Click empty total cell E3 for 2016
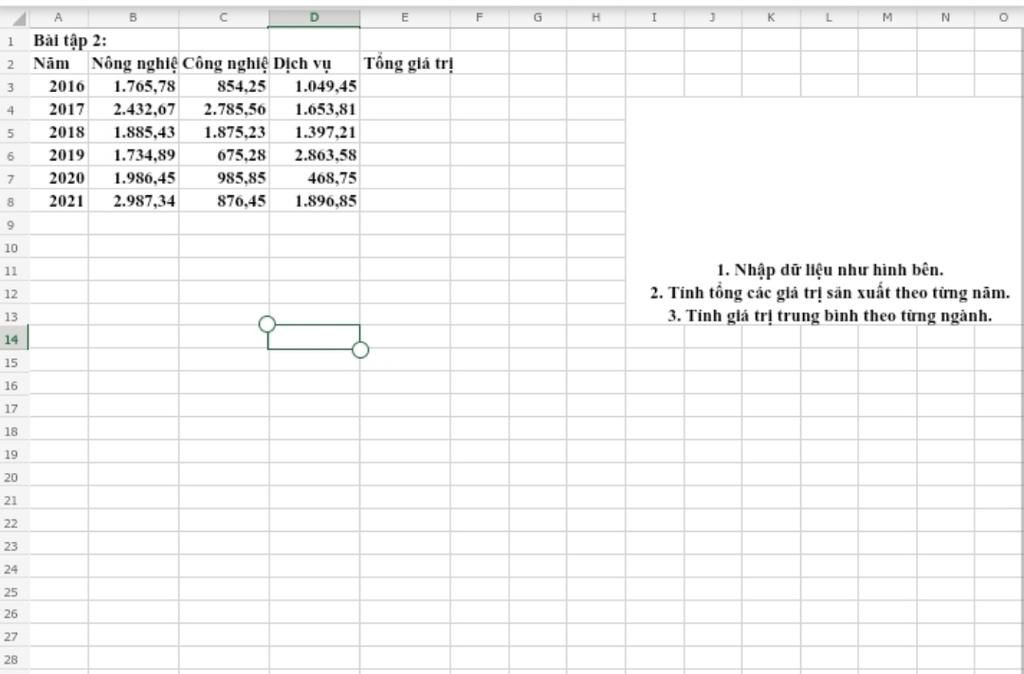1024x674 pixels. pyautogui.click(x=404, y=86)
